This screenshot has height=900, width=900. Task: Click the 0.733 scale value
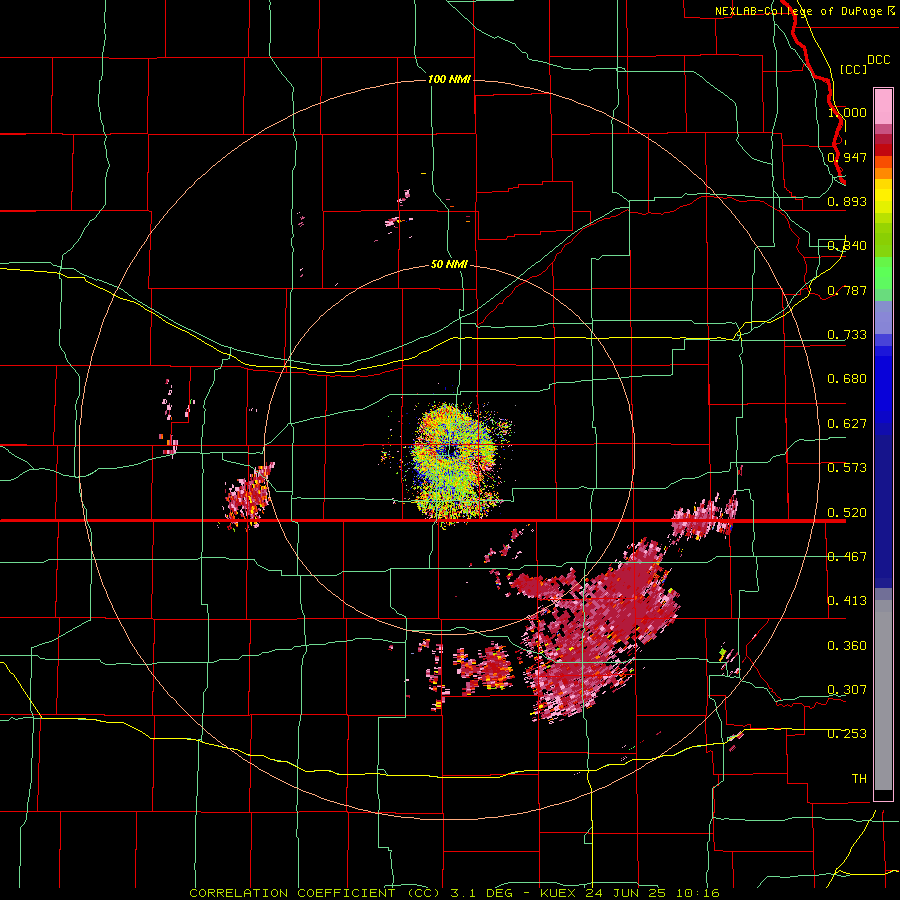point(847,335)
